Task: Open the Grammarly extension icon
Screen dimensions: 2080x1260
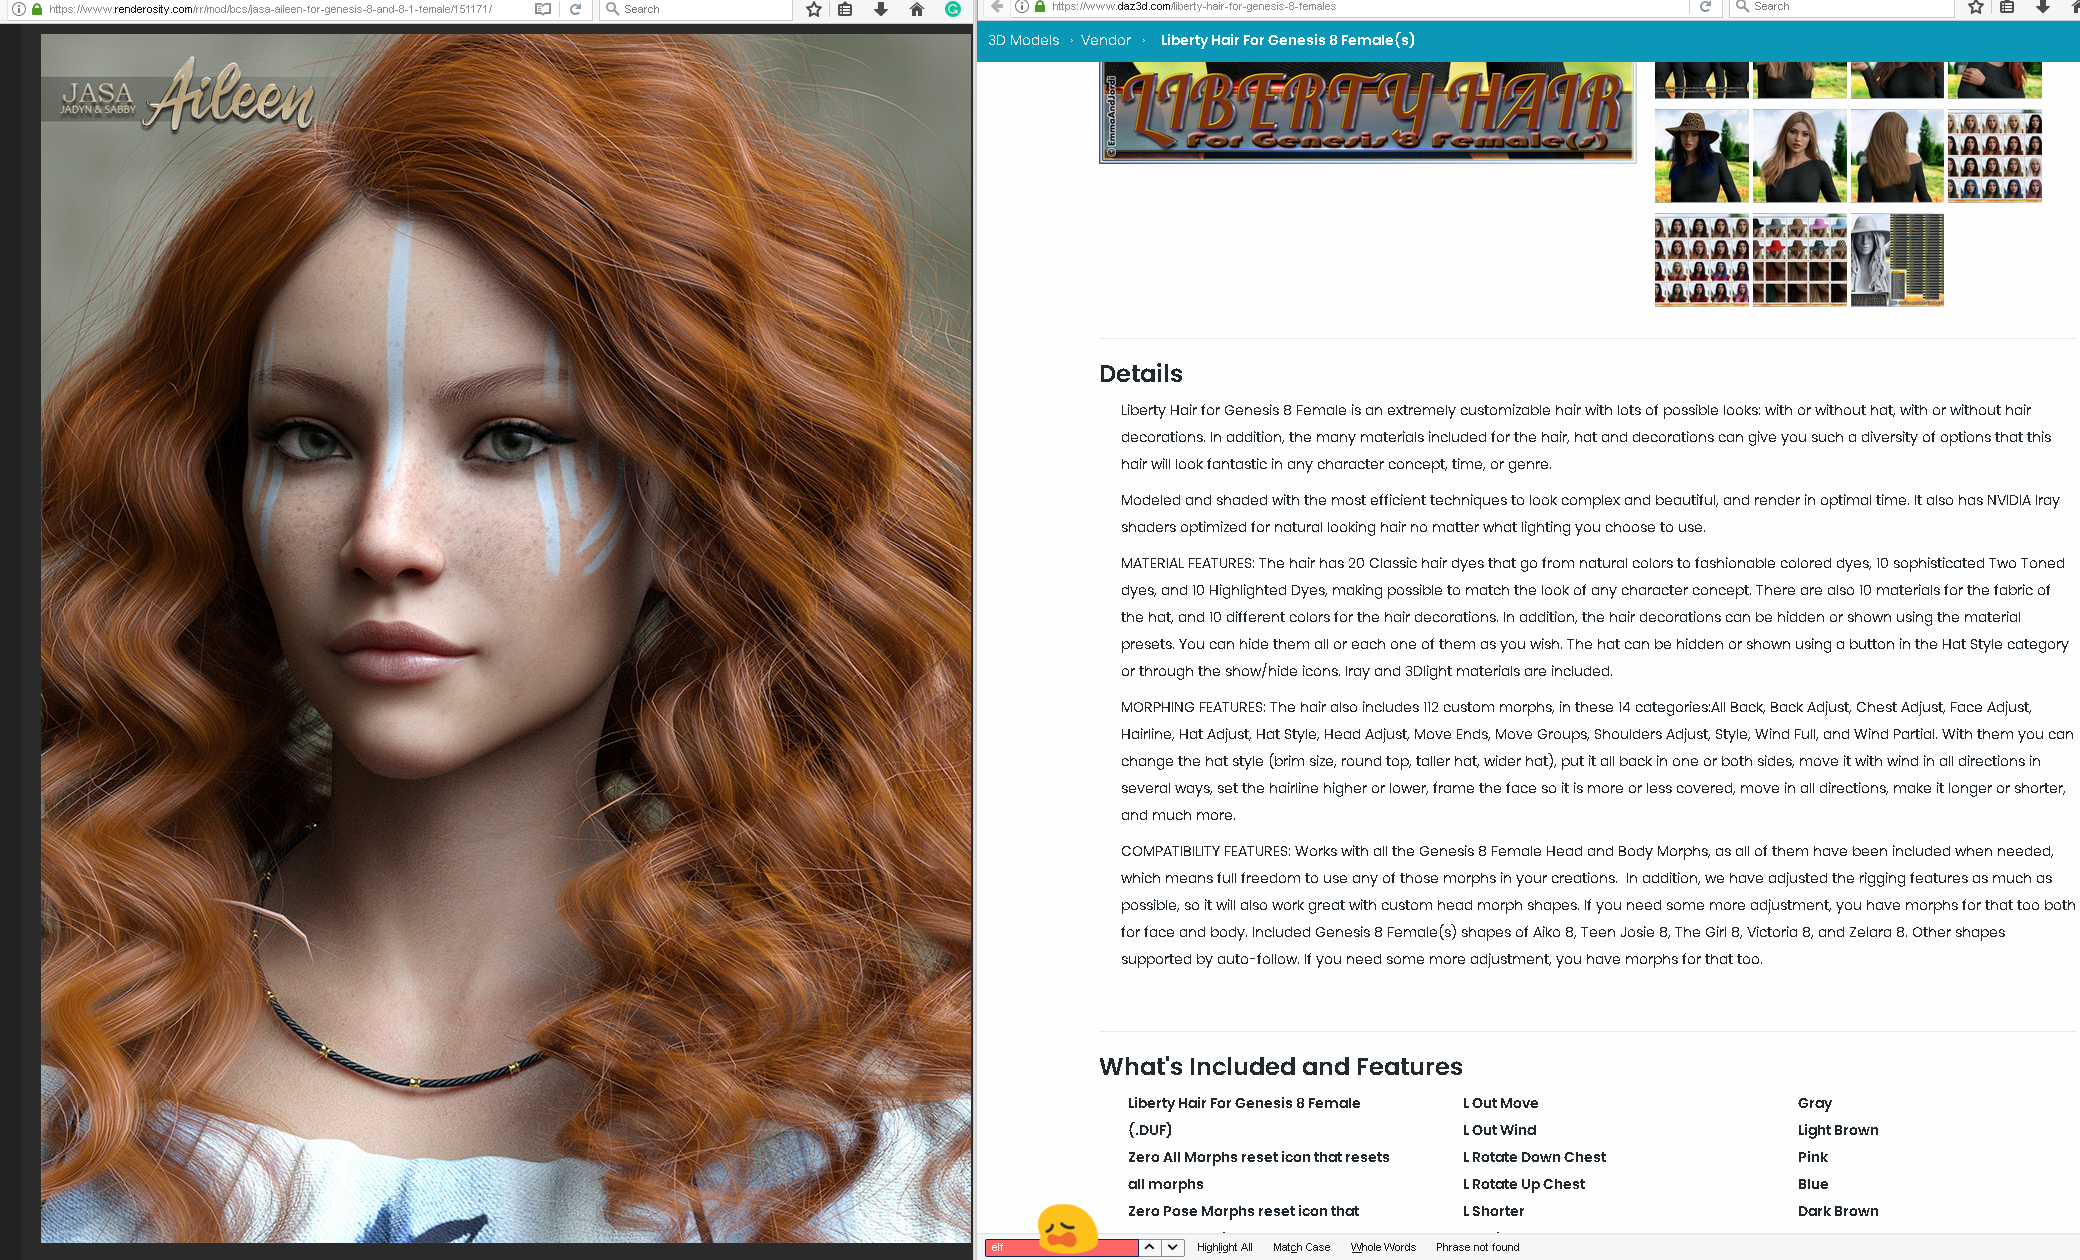Action: pos(953,9)
